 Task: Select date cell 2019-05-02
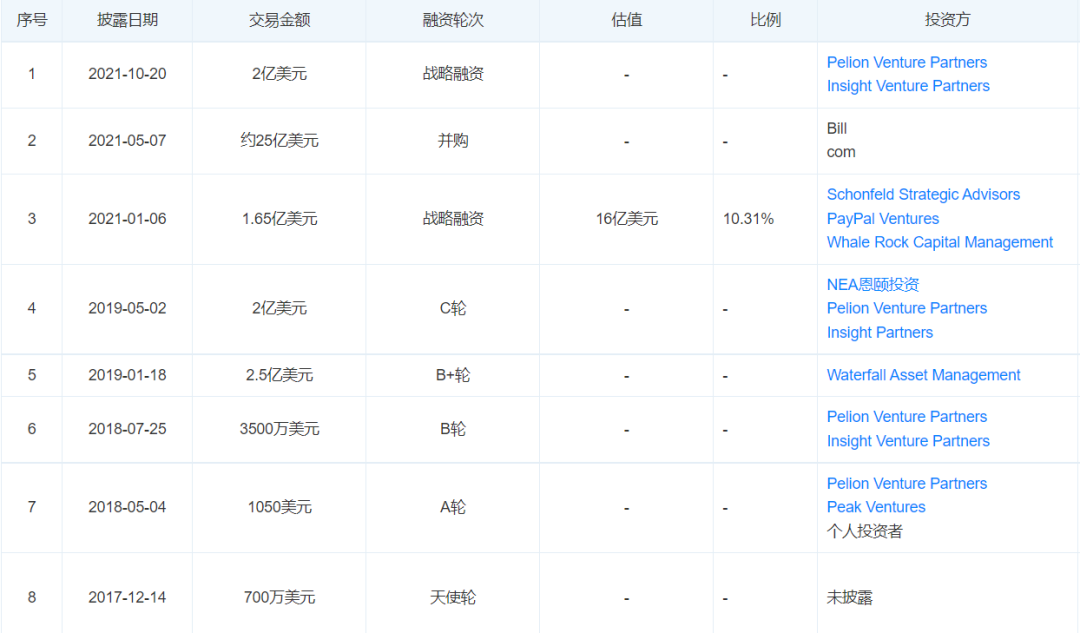[127, 309]
